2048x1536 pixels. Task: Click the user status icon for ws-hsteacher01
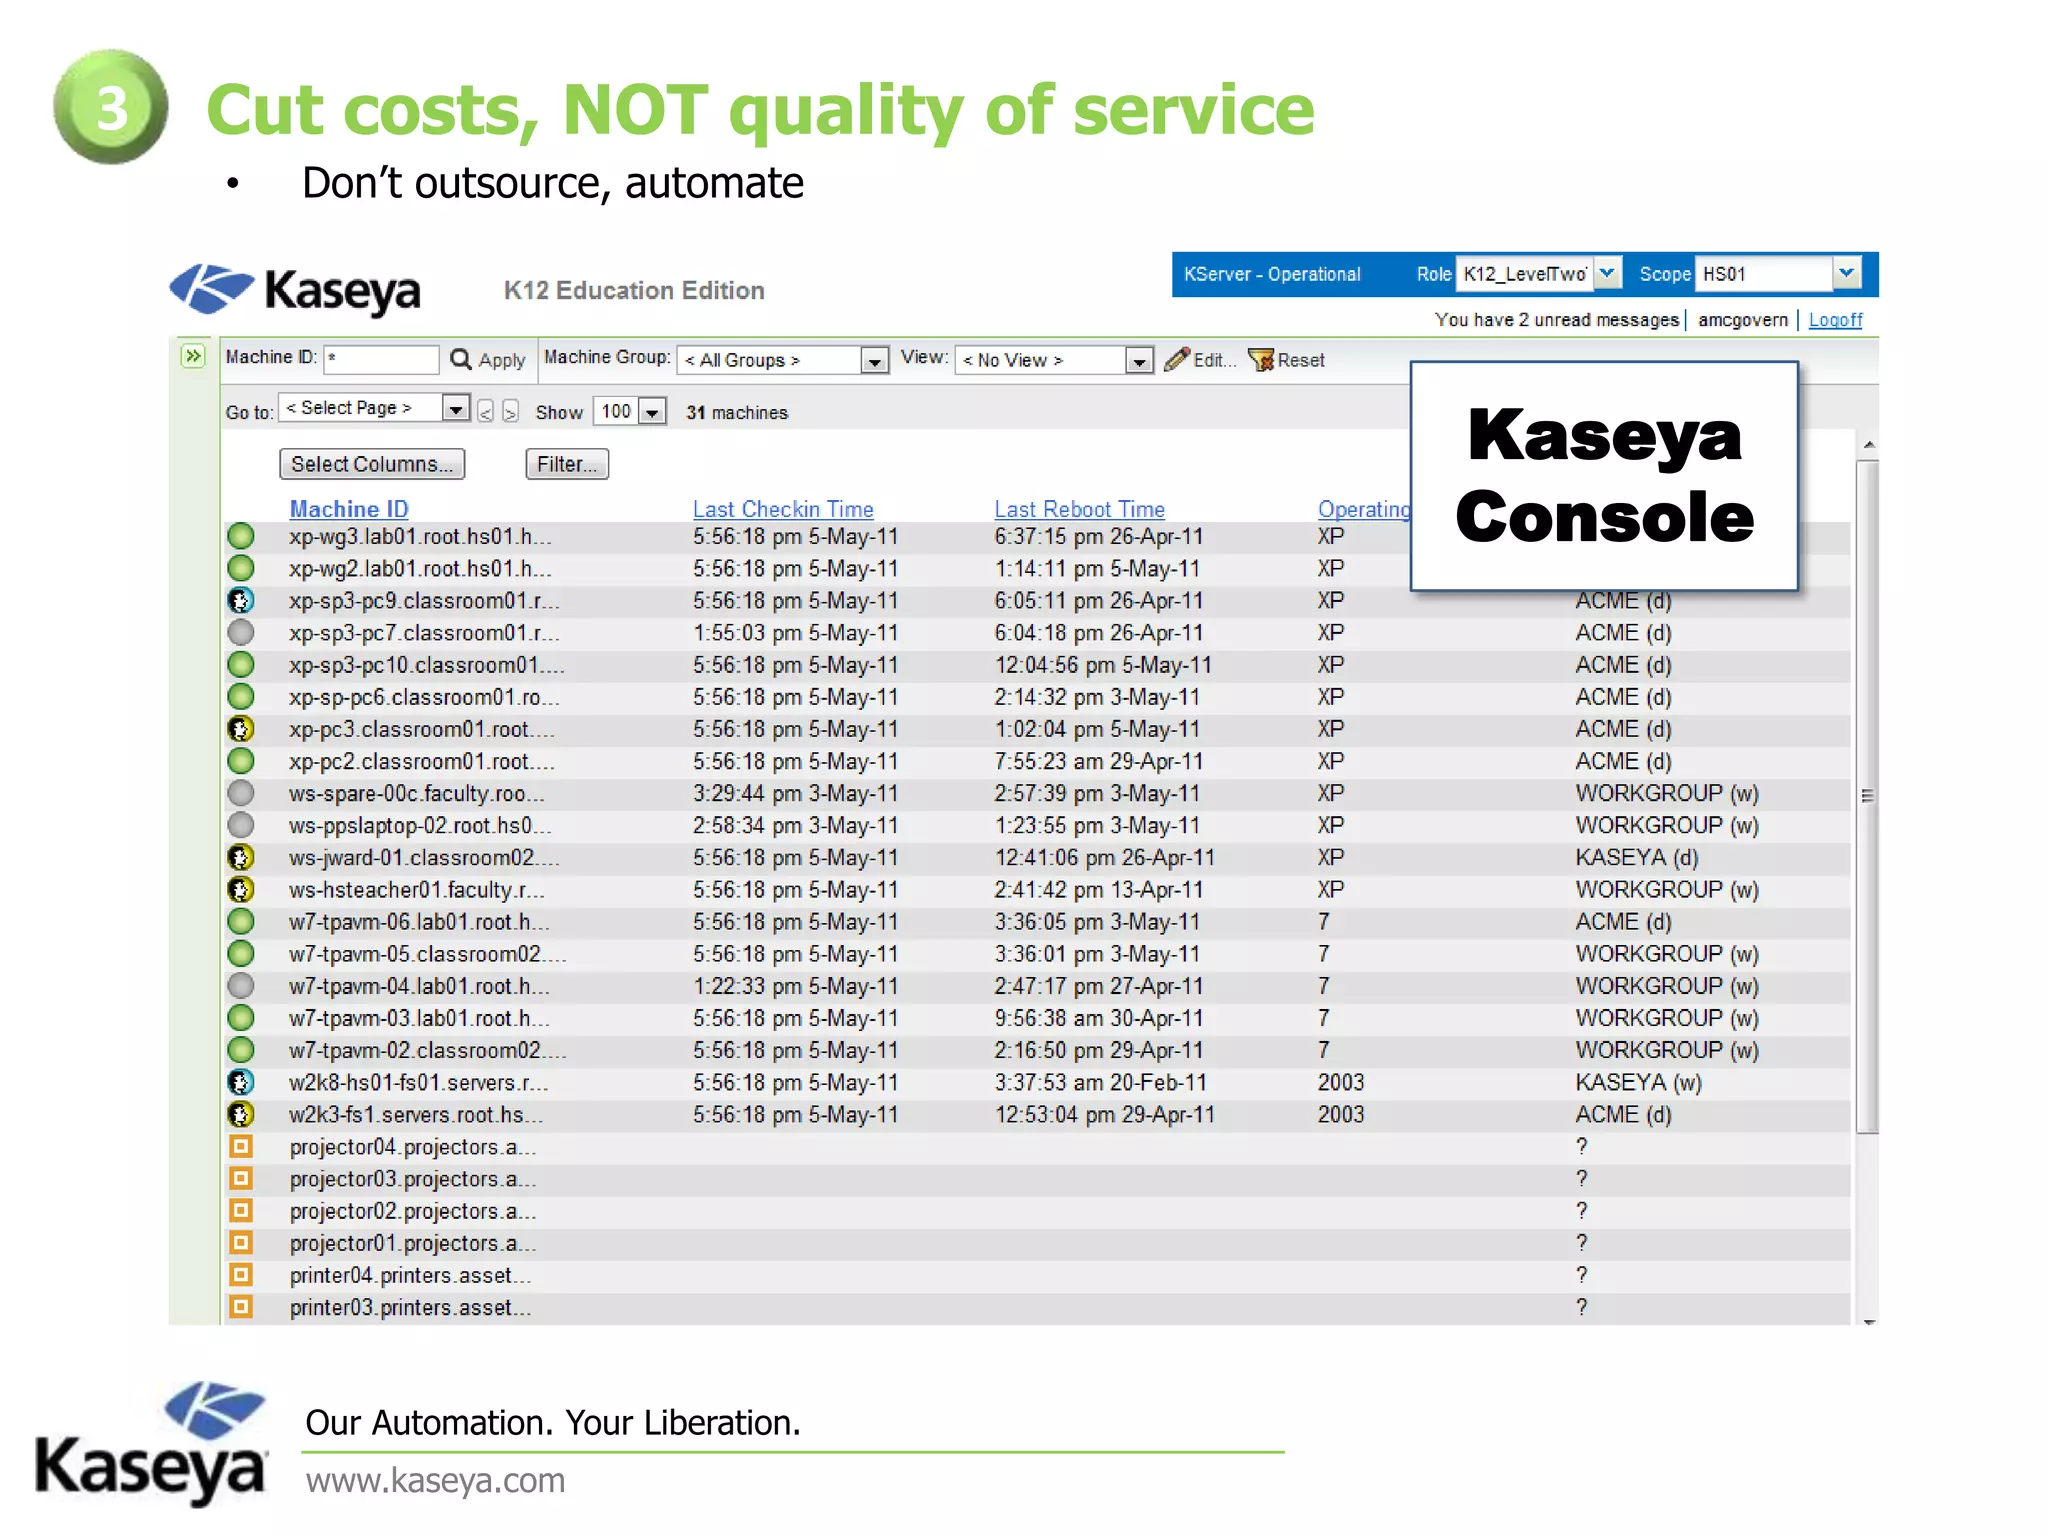click(x=241, y=889)
